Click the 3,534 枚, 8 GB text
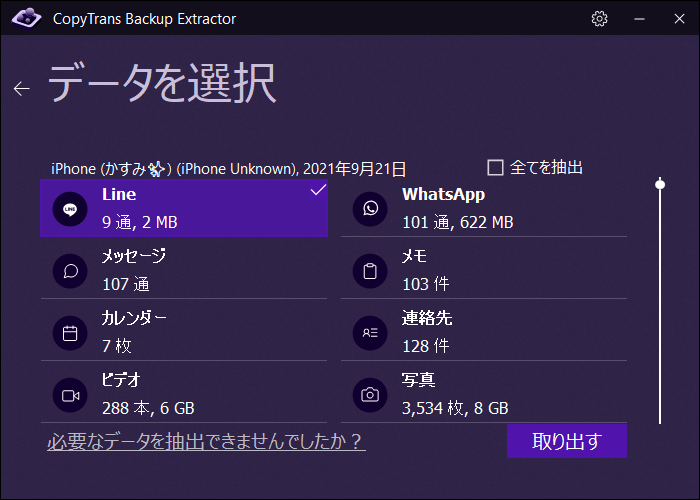Image resolution: width=700 pixels, height=500 pixels. pos(455,408)
